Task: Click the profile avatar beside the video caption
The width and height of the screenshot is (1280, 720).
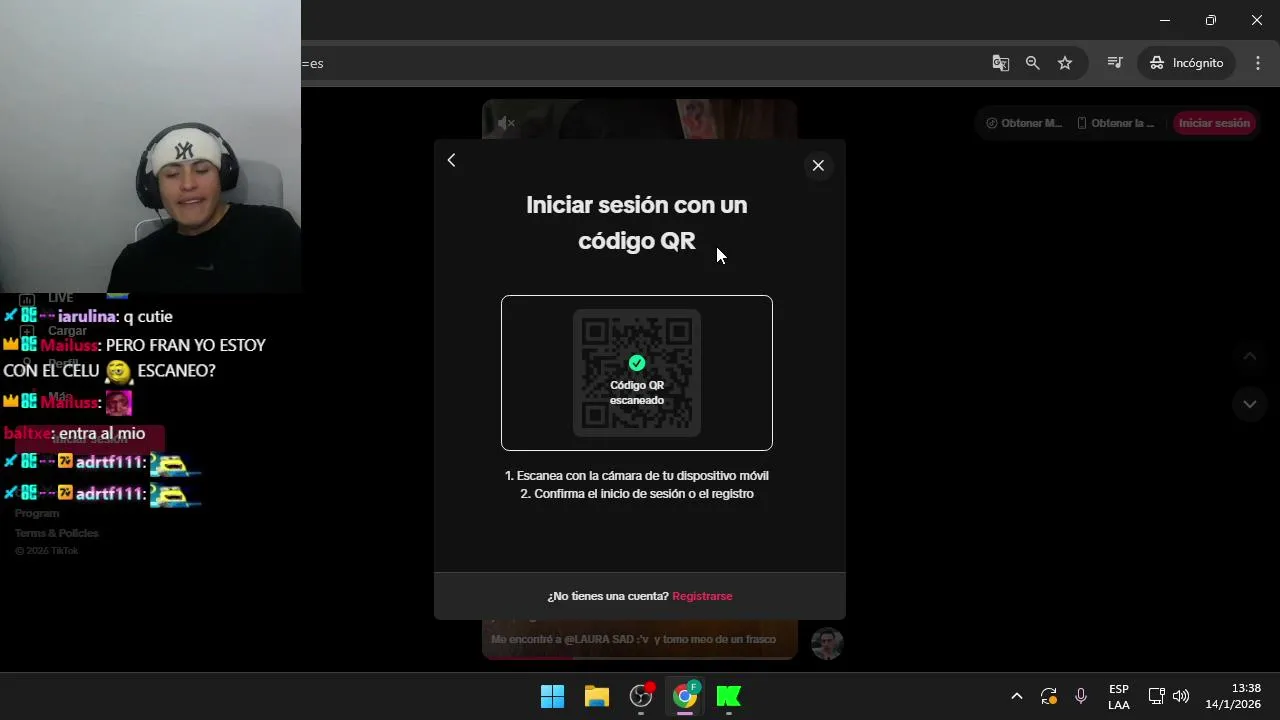Action: [827, 644]
